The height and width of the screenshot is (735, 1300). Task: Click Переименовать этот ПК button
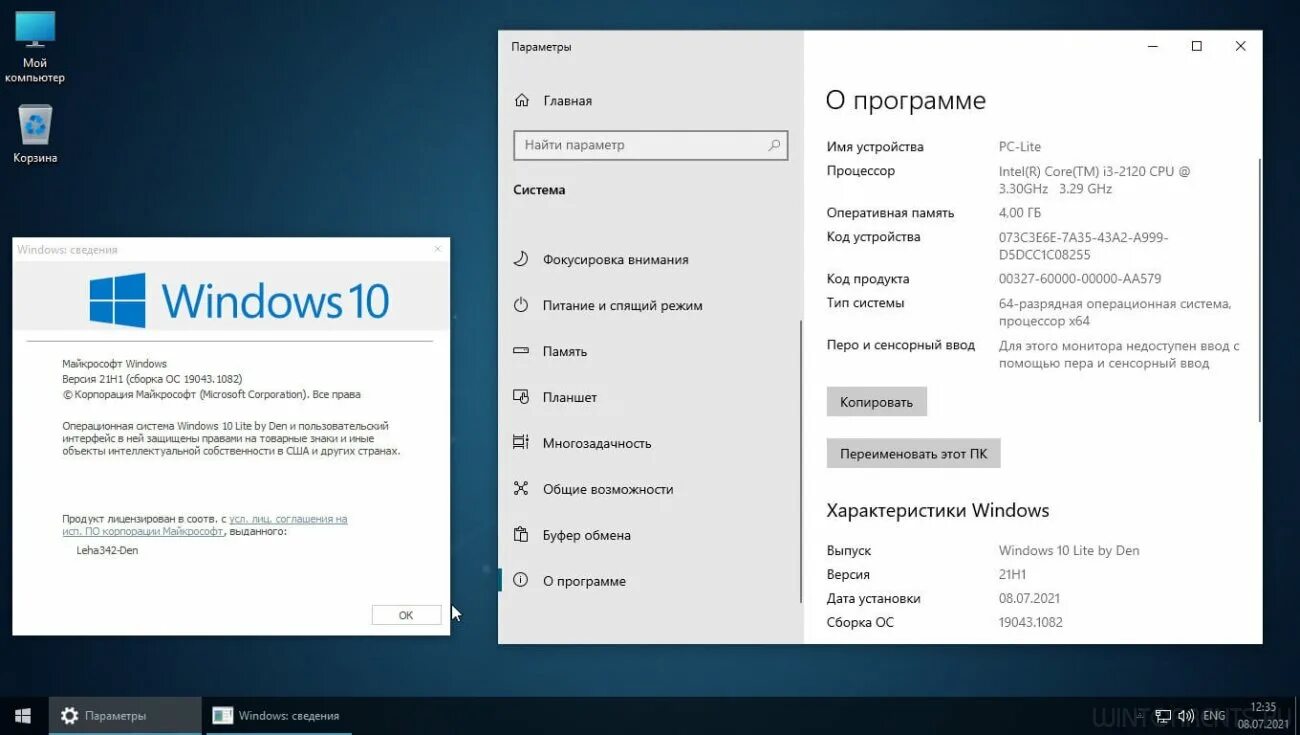tap(913, 453)
